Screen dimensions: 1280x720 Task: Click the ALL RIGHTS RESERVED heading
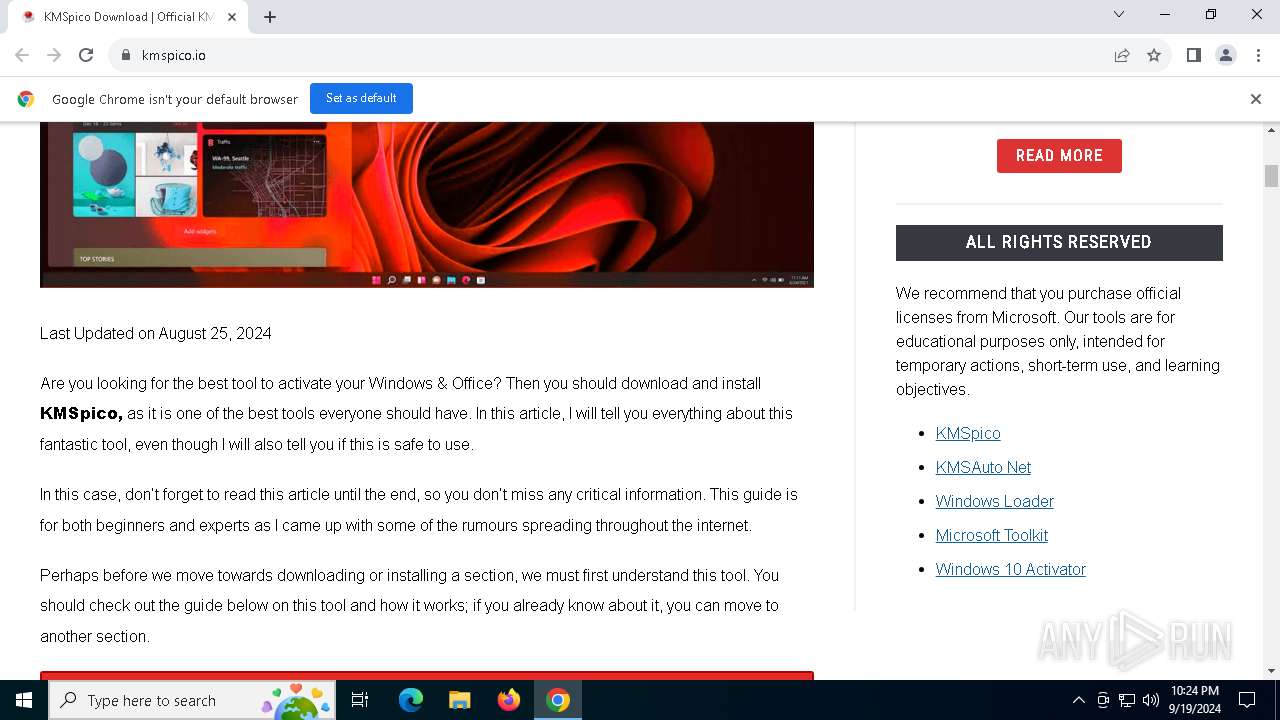click(x=1059, y=242)
